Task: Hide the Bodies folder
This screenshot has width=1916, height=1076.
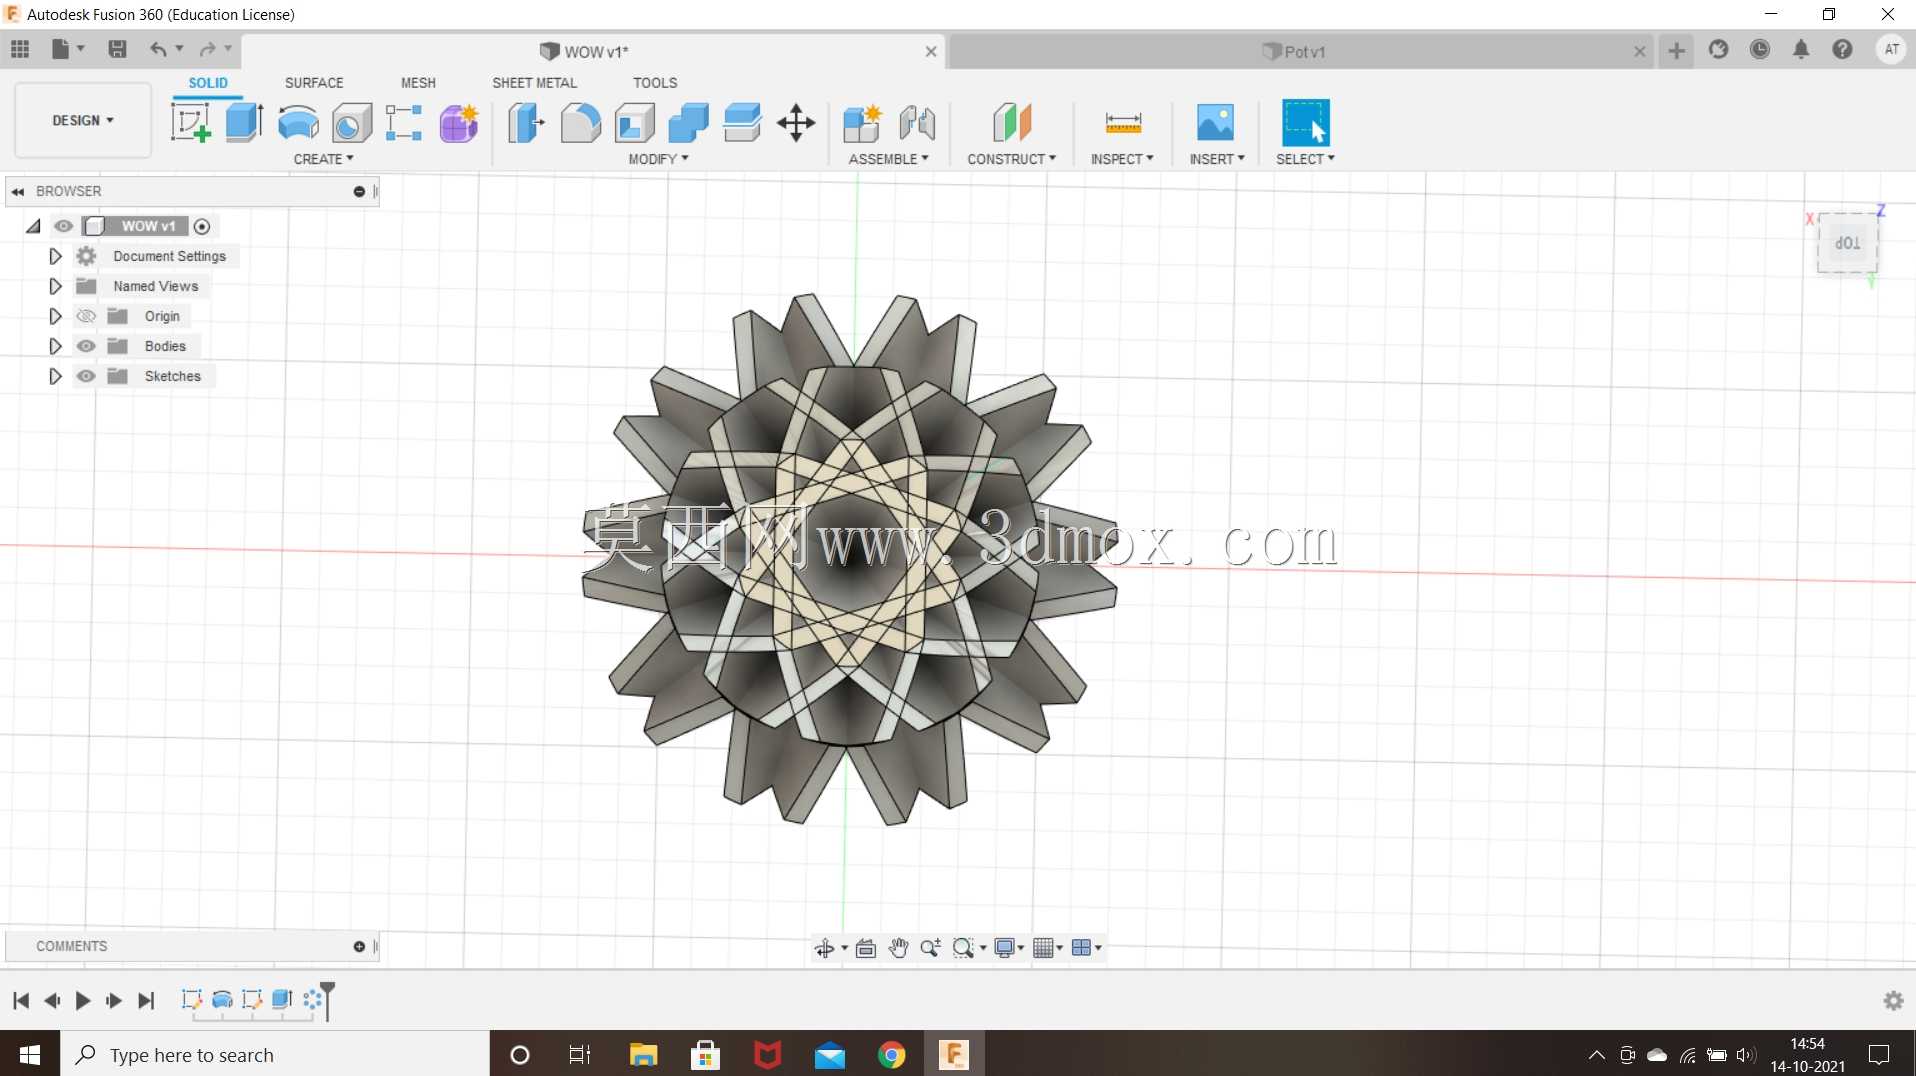Action: coord(86,346)
